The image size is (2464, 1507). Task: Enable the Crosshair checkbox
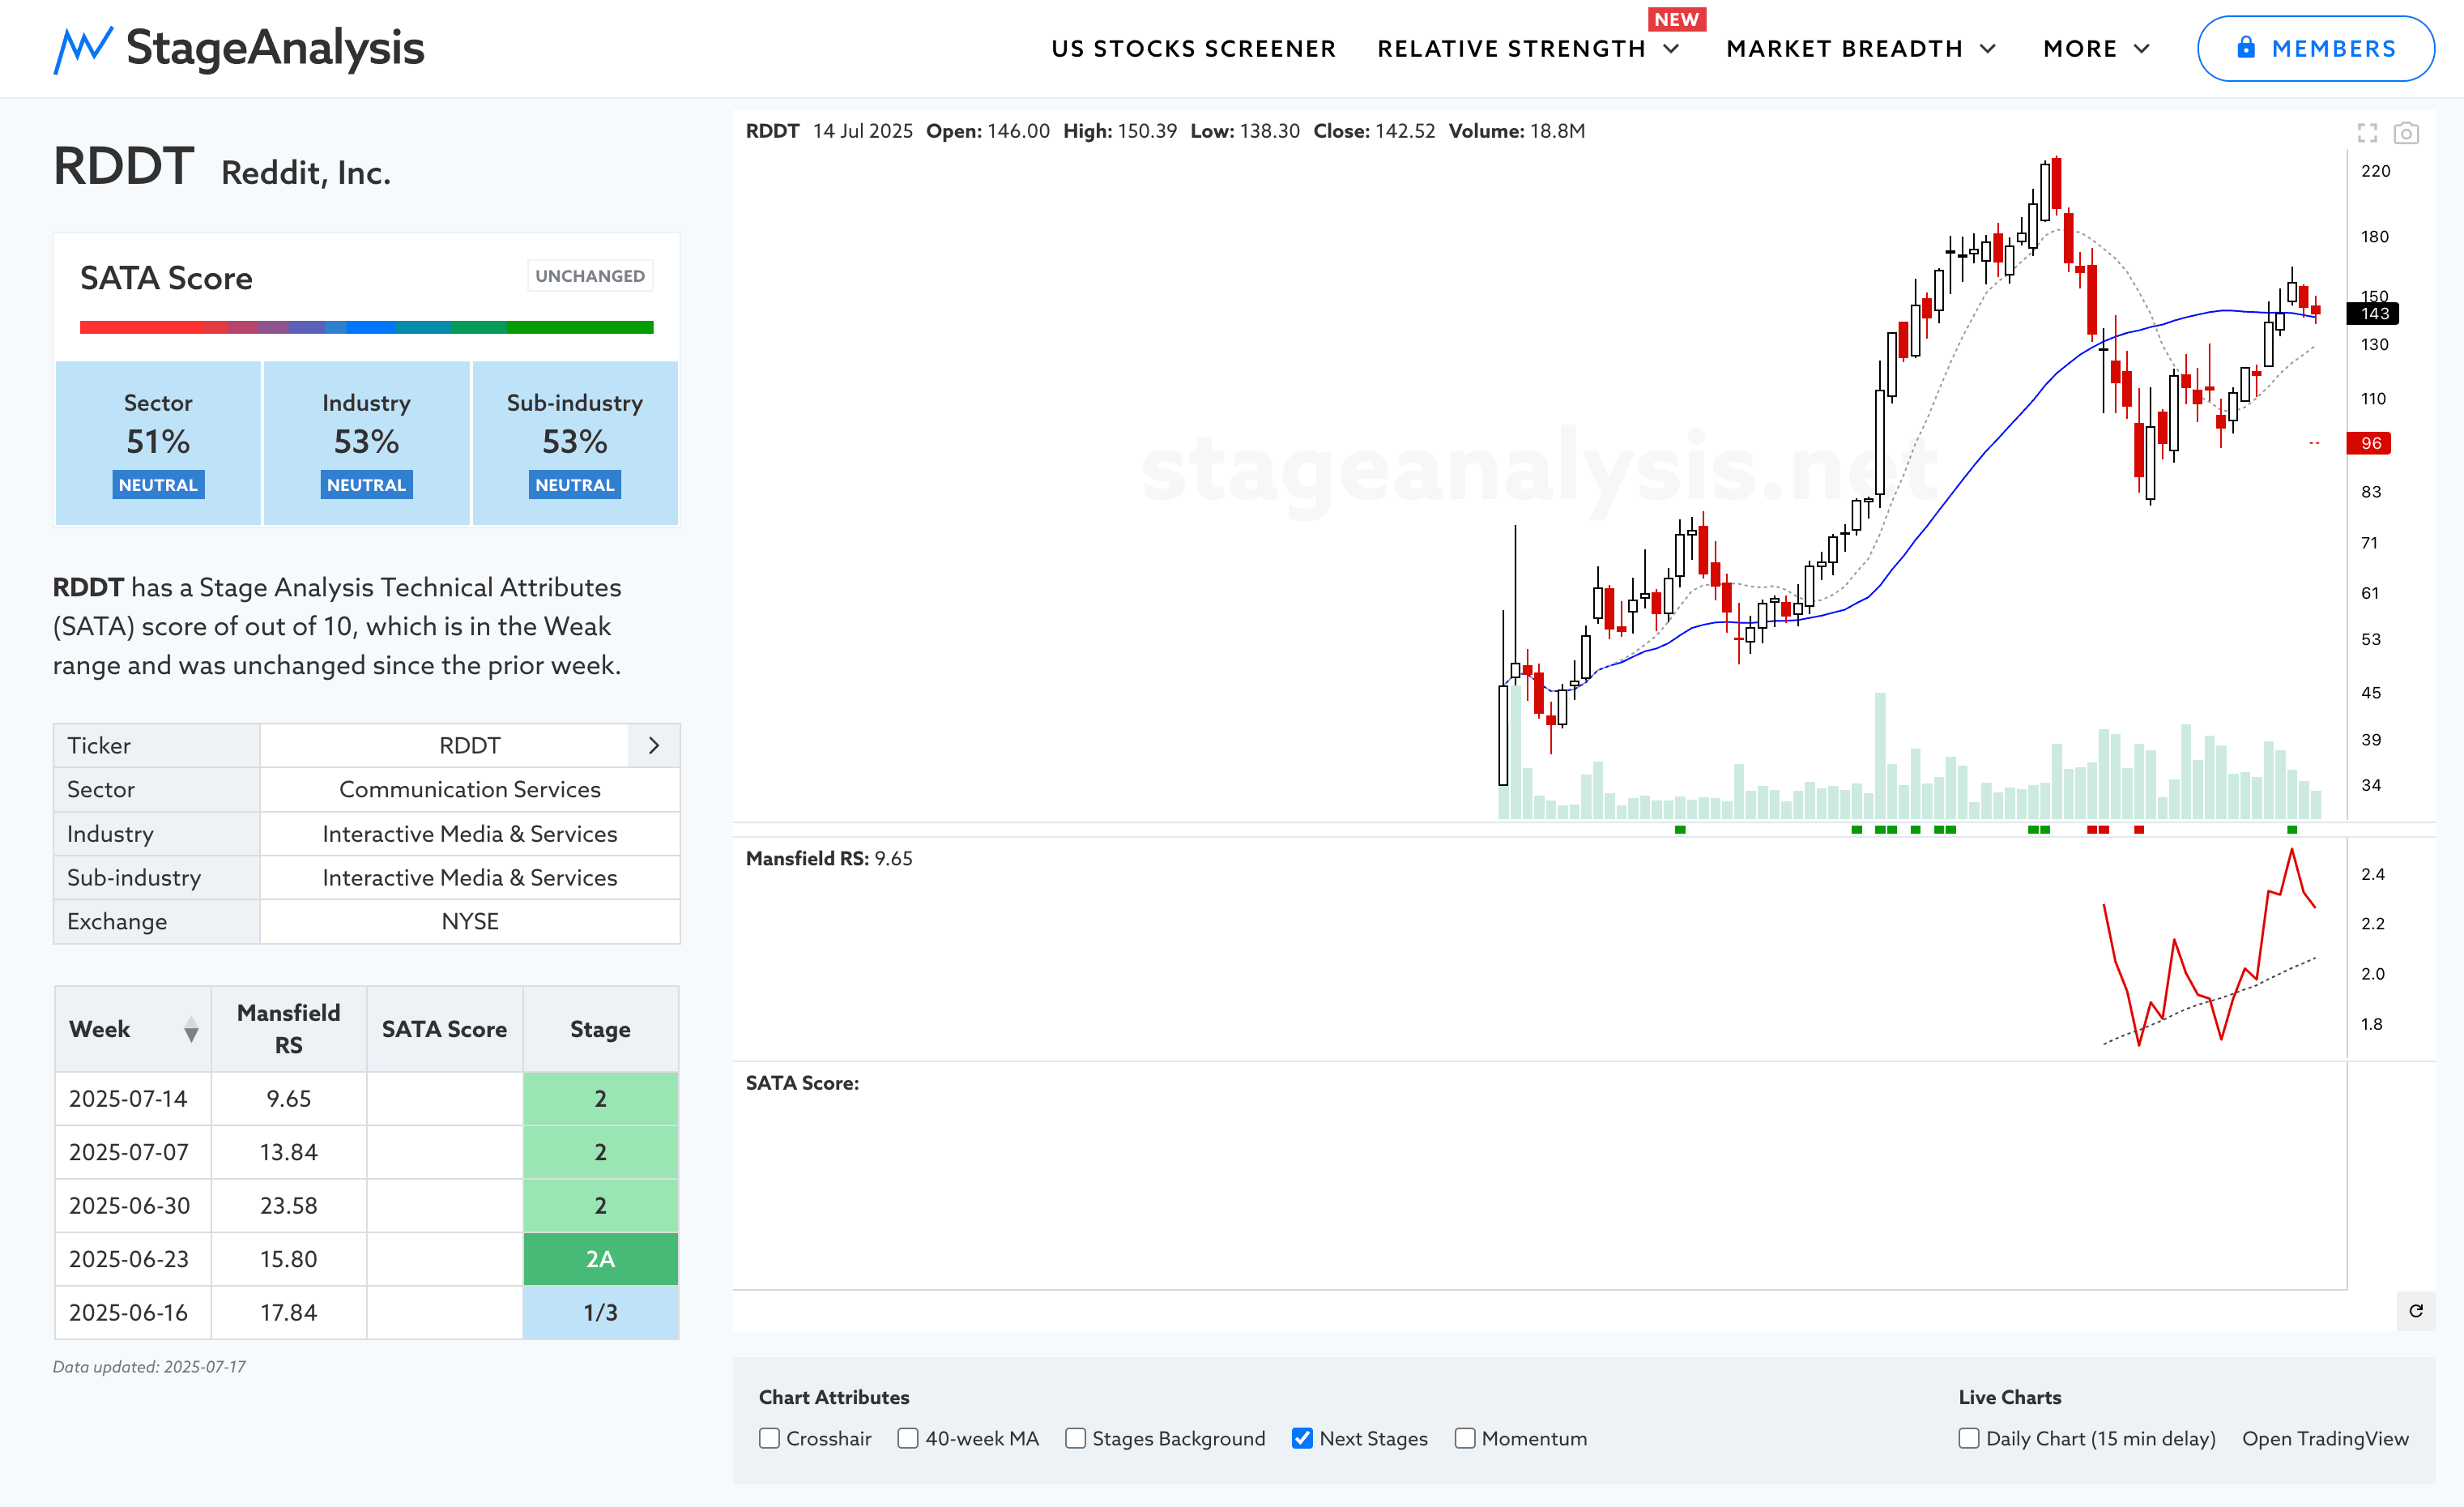pyautogui.click(x=769, y=1438)
